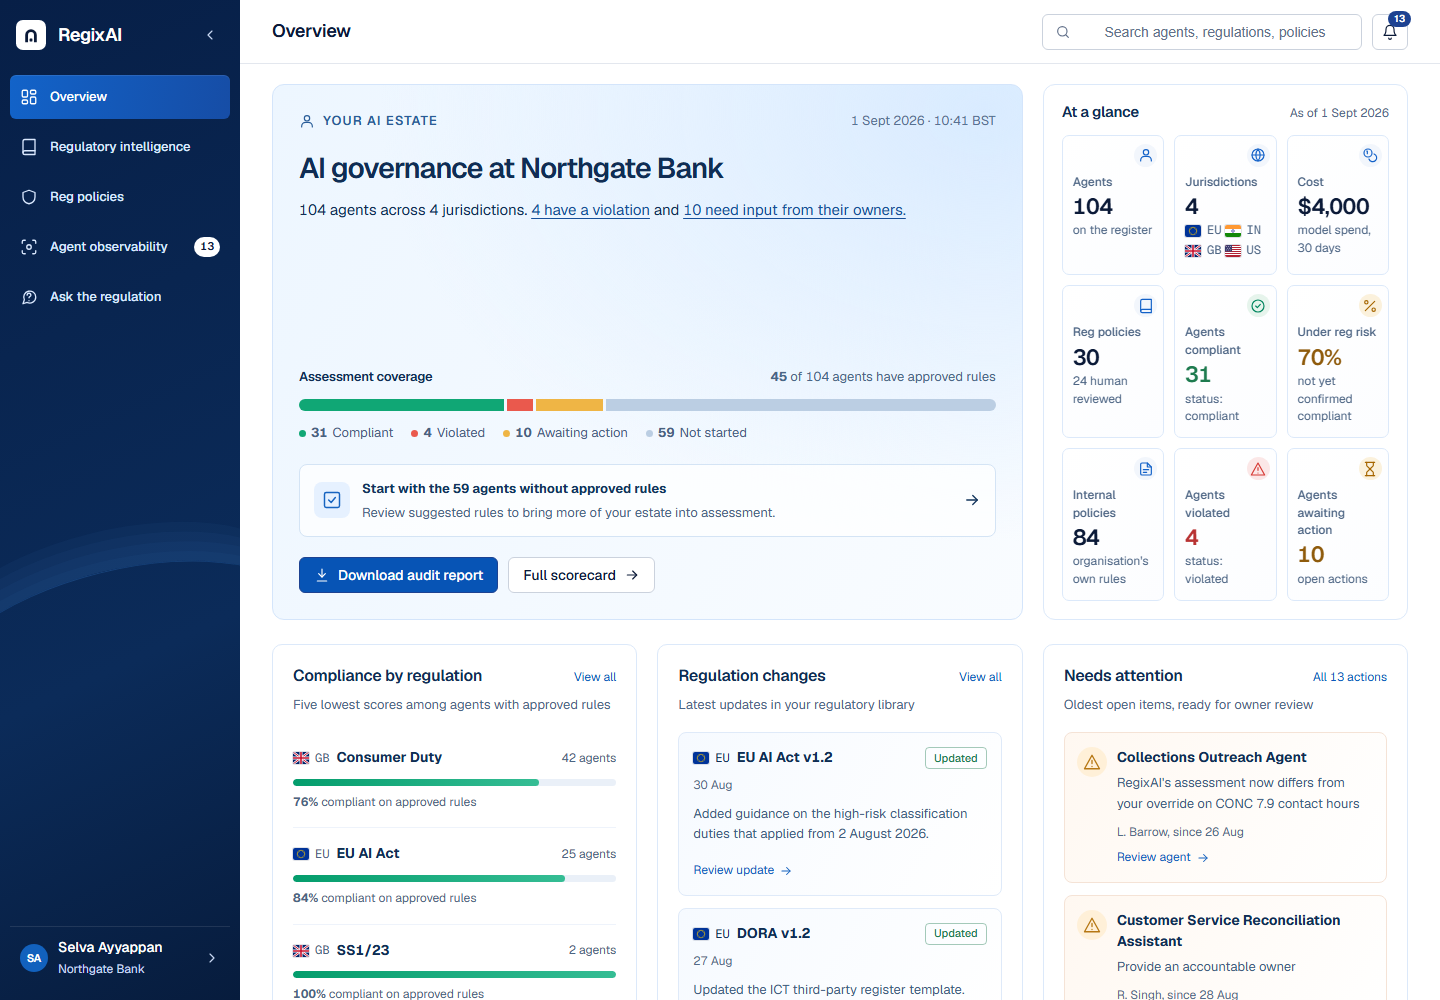Click warning icon on Customer Service Reconciliation Assistant
This screenshot has height=1000, width=1440.
(1092, 925)
